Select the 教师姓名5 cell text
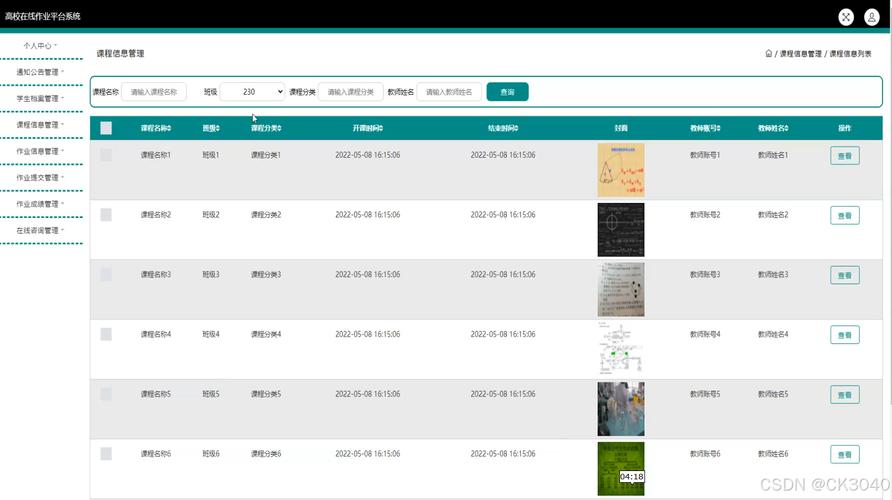Image resolution: width=892 pixels, height=500 pixels. coord(773,394)
